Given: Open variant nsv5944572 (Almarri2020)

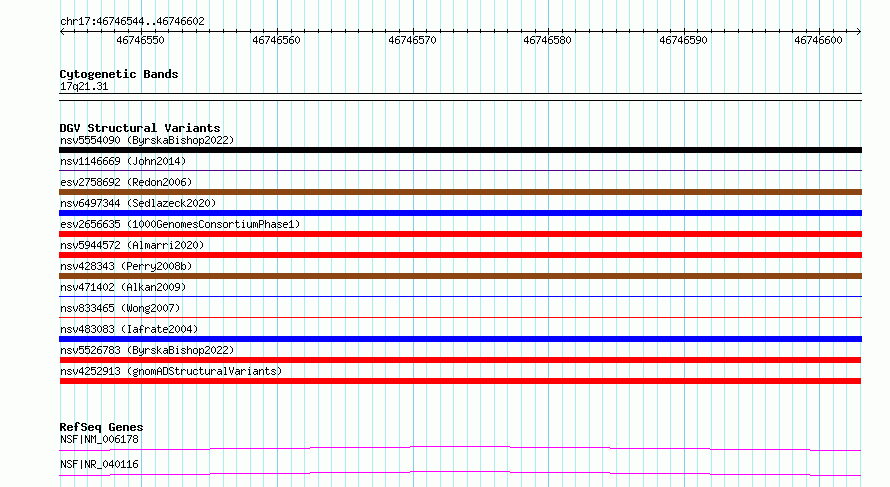Looking at the screenshot, I should [132, 245].
